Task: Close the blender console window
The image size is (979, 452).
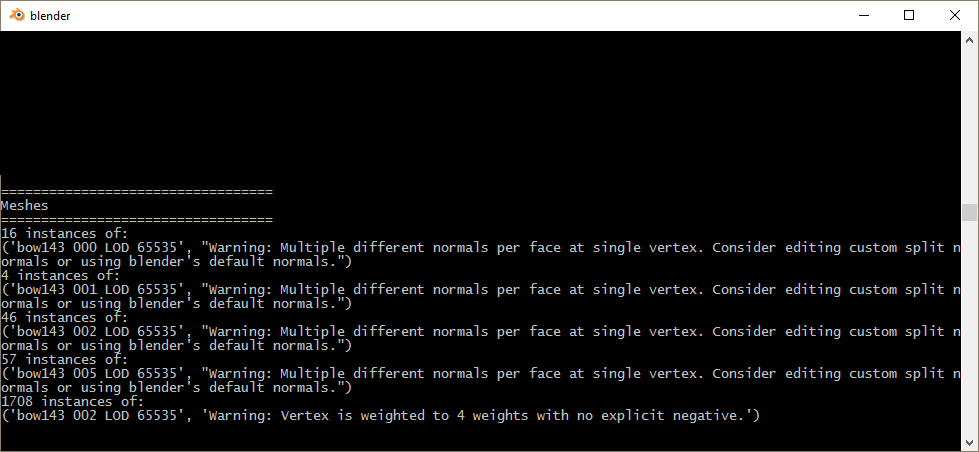Action: point(955,15)
